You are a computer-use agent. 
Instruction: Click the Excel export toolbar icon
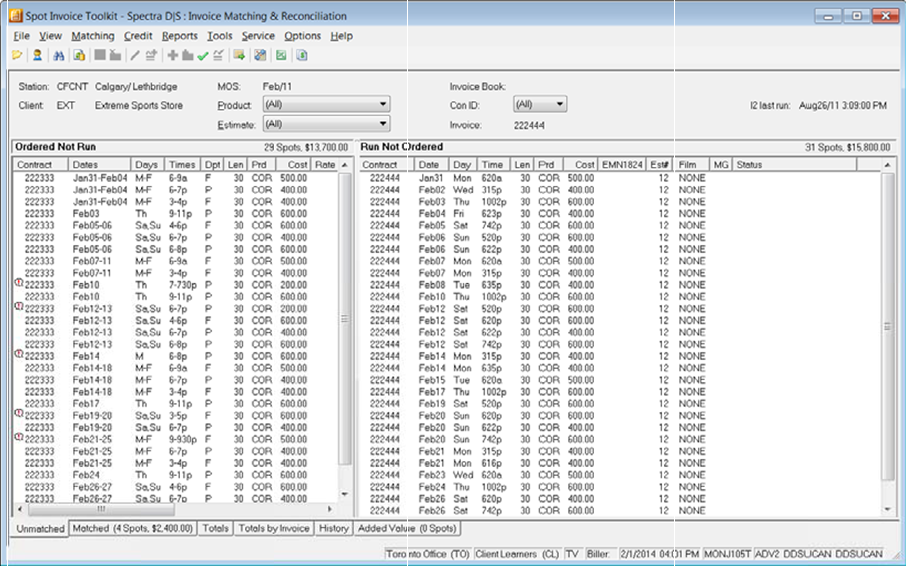pyautogui.click(x=281, y=55)
